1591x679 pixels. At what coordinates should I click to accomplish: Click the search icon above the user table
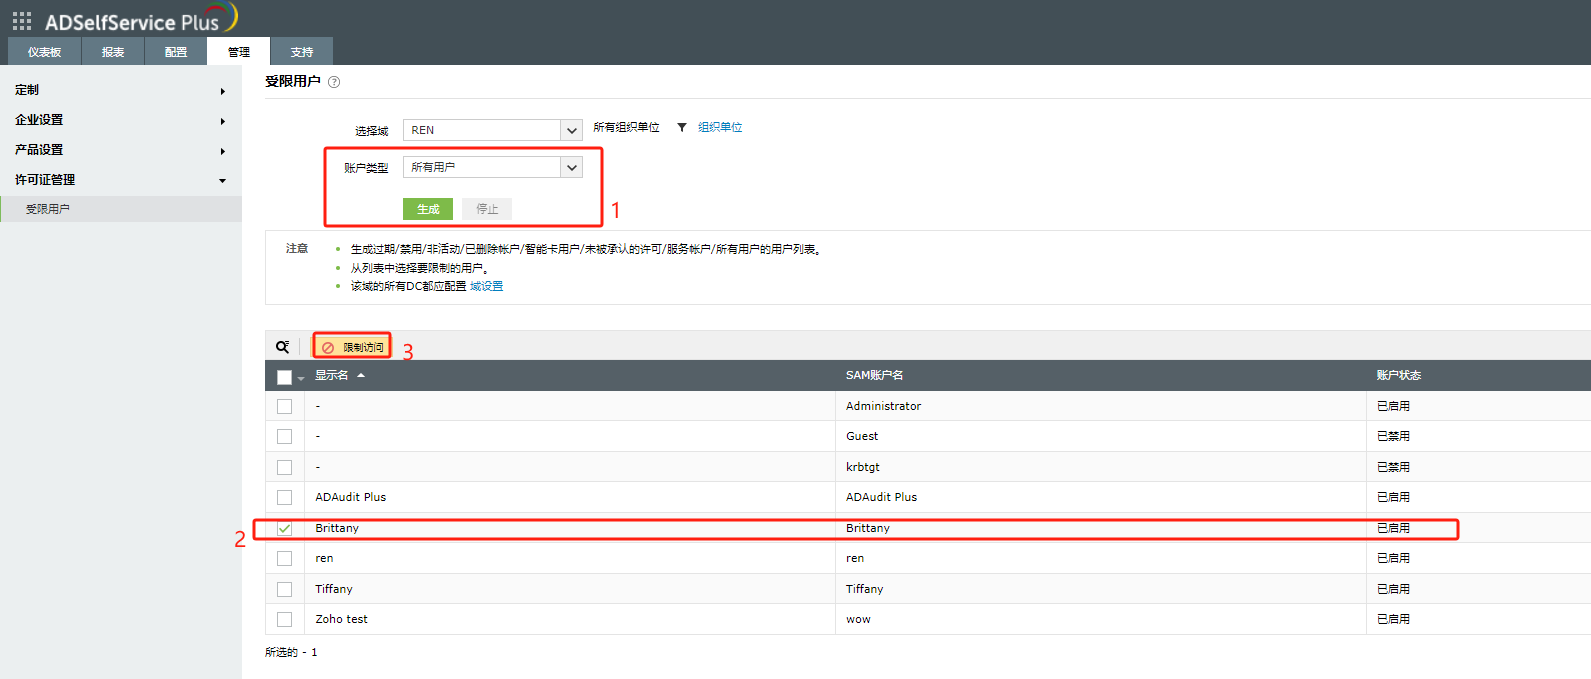coord(283,347)
